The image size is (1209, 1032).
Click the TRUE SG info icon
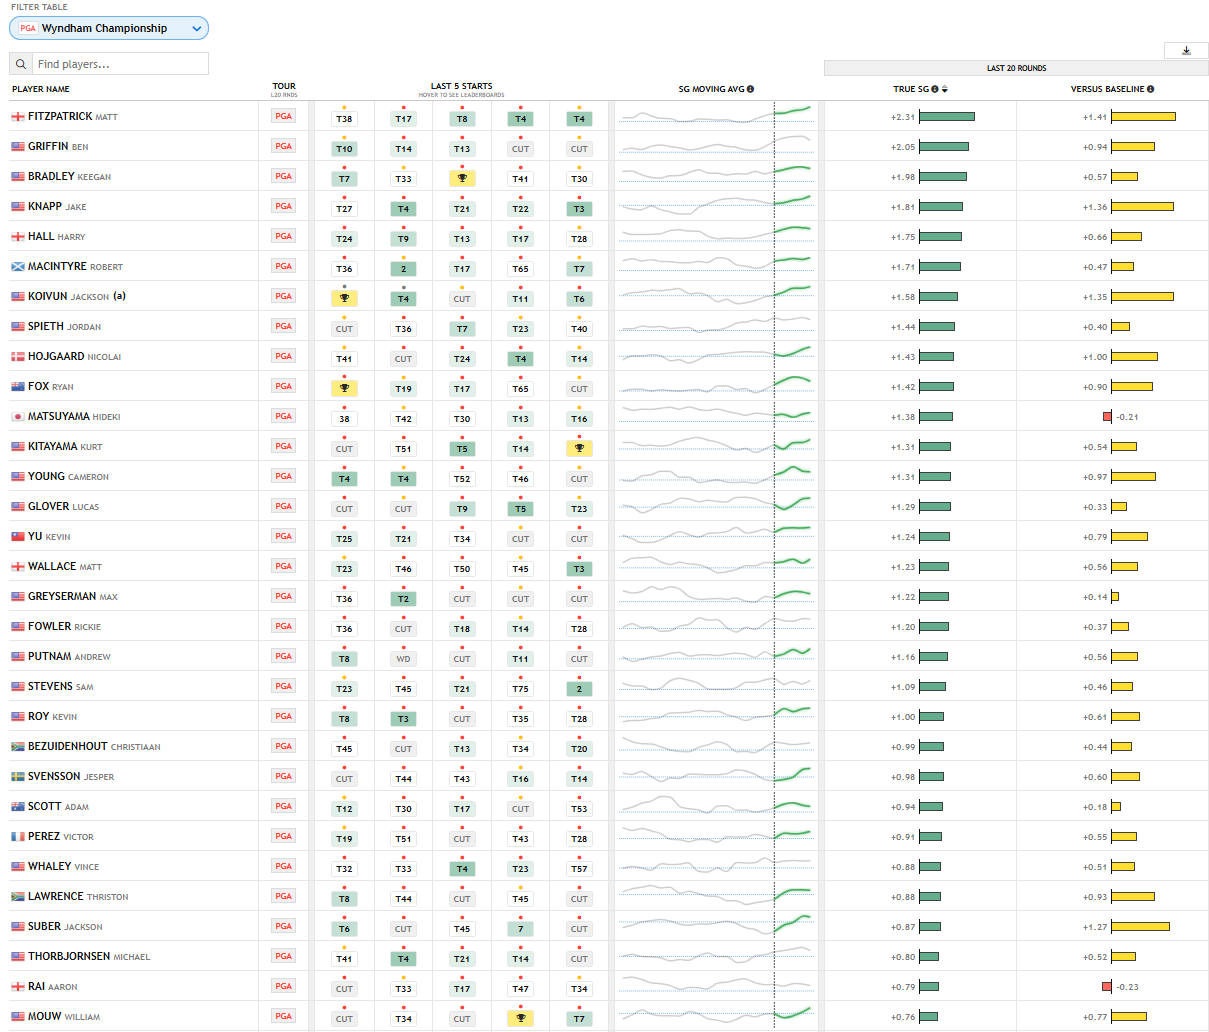pyautogui.click(x=935, y=89)
